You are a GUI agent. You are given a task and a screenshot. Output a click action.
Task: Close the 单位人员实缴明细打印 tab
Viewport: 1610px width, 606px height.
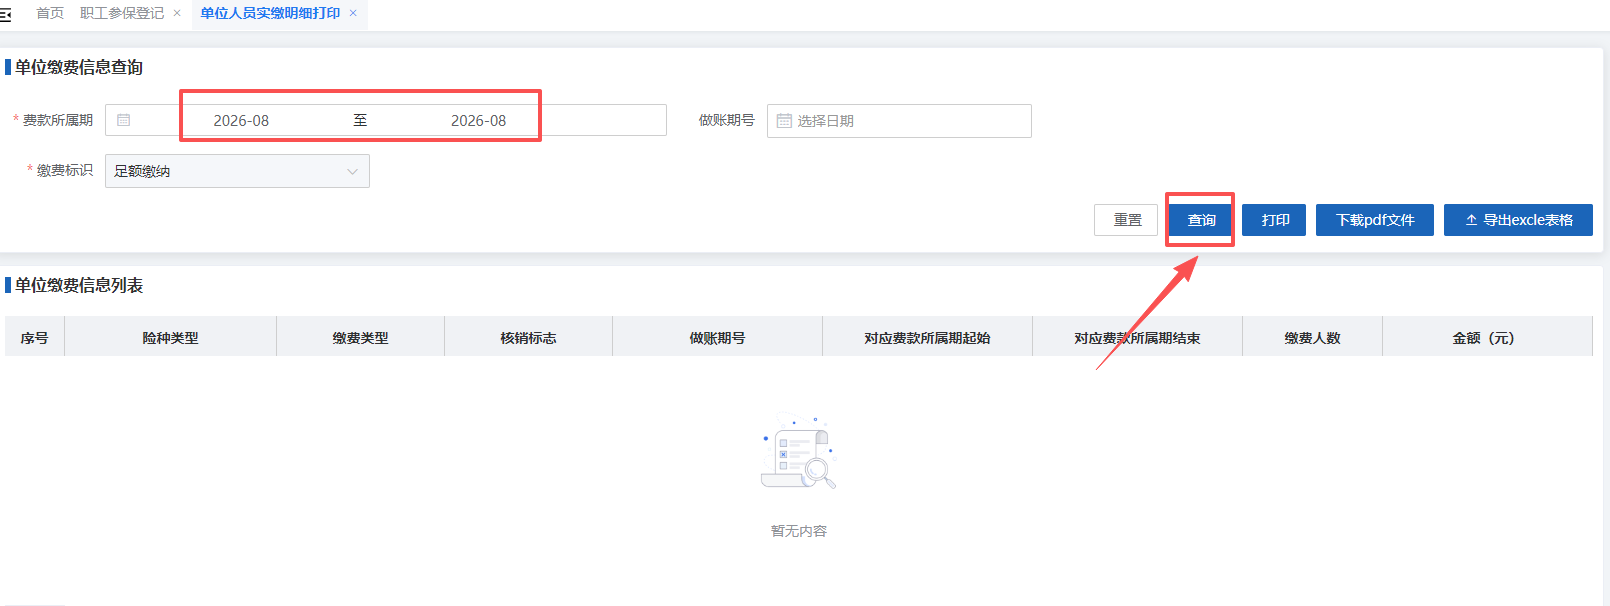[x=353, y=13]
